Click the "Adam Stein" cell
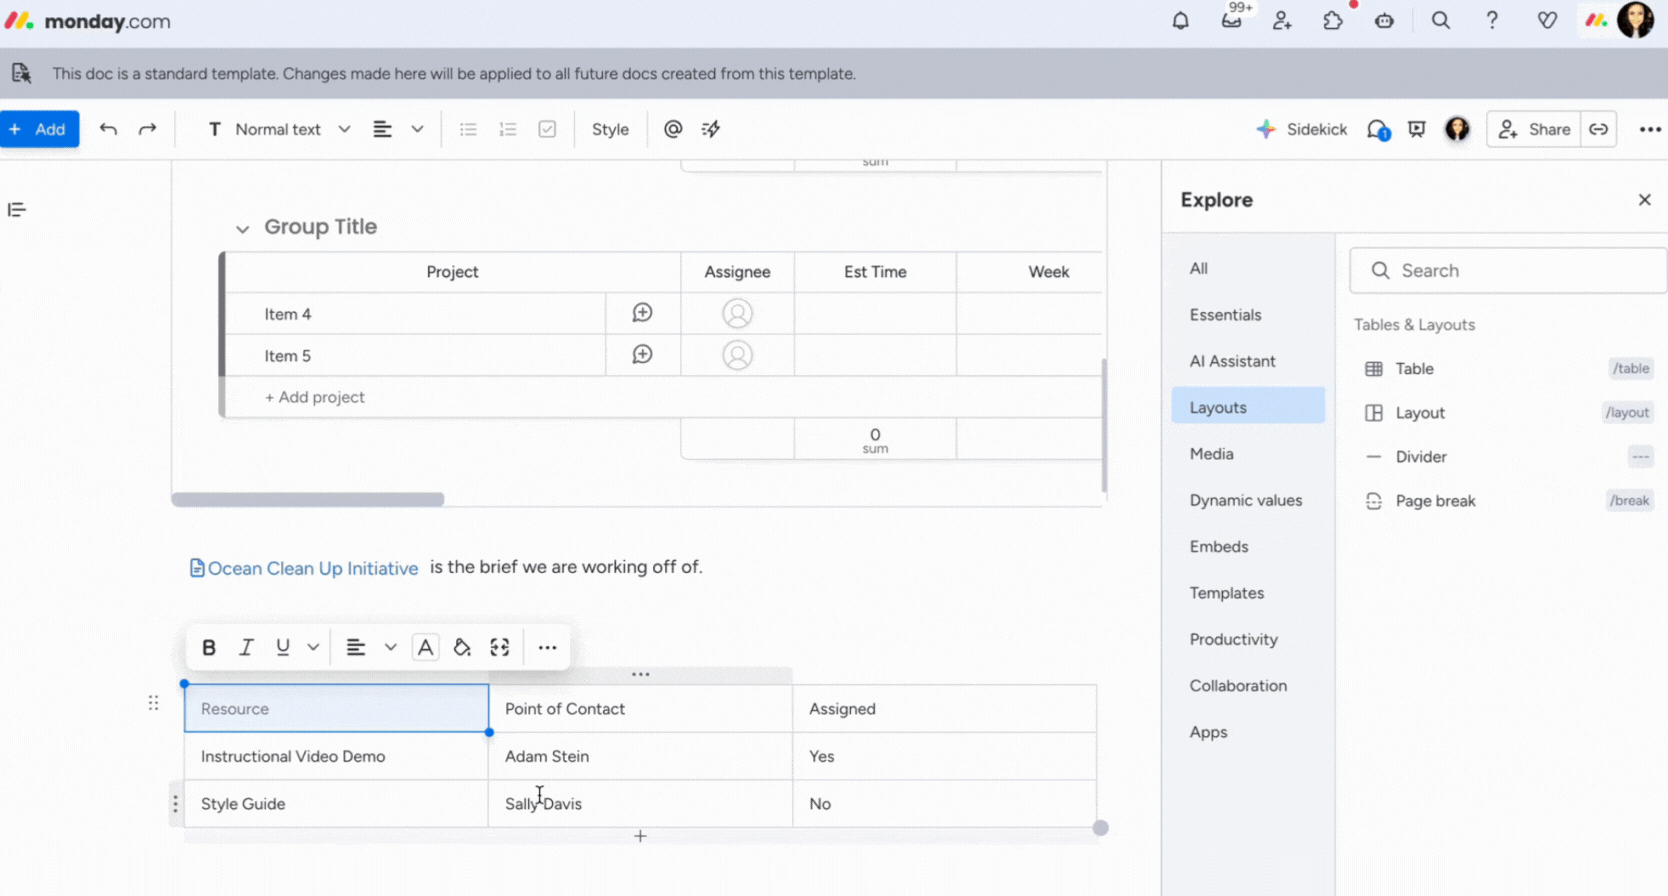This screenshot has width=1668, height=896. [x=640, y=757]
